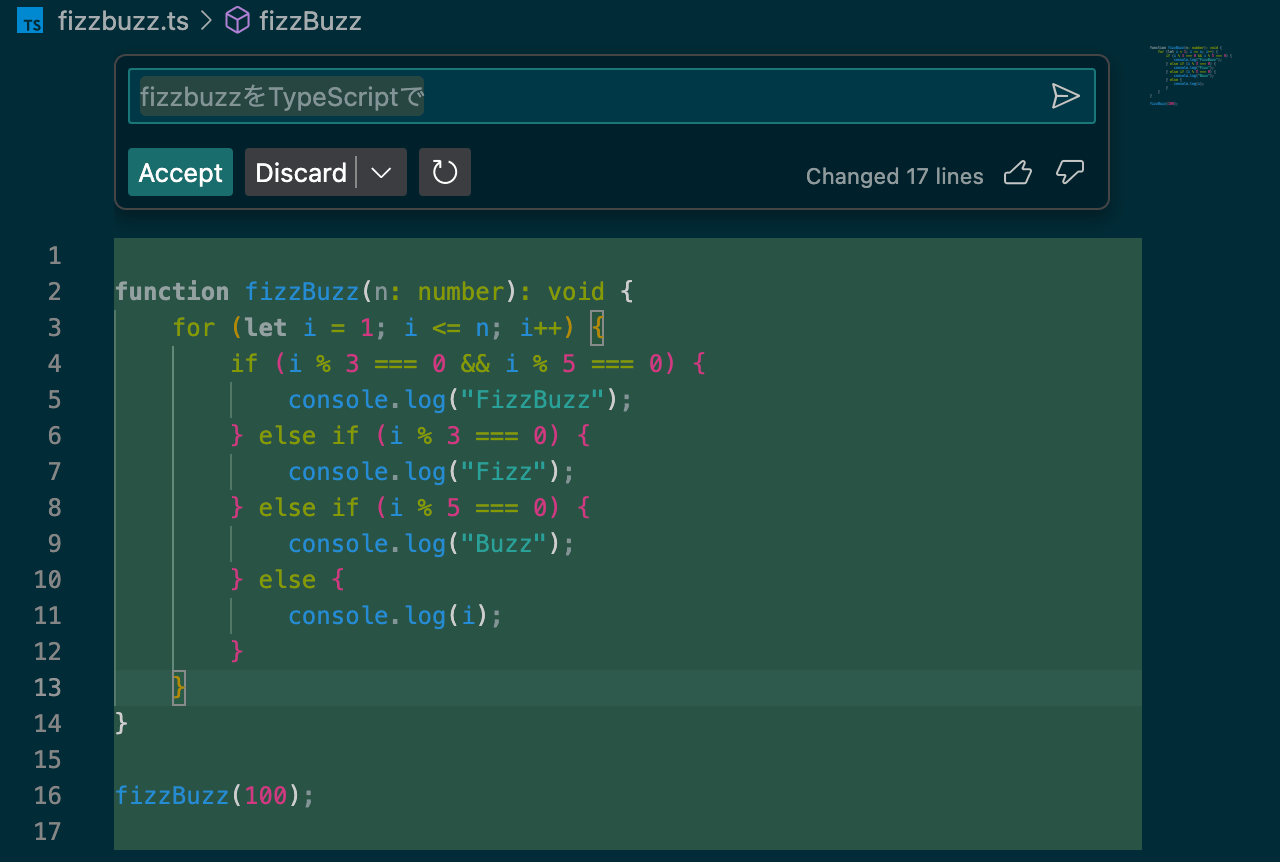Click the thumbs up feedback icon
The image size is (1280, 862).
tap(1017, 173)
